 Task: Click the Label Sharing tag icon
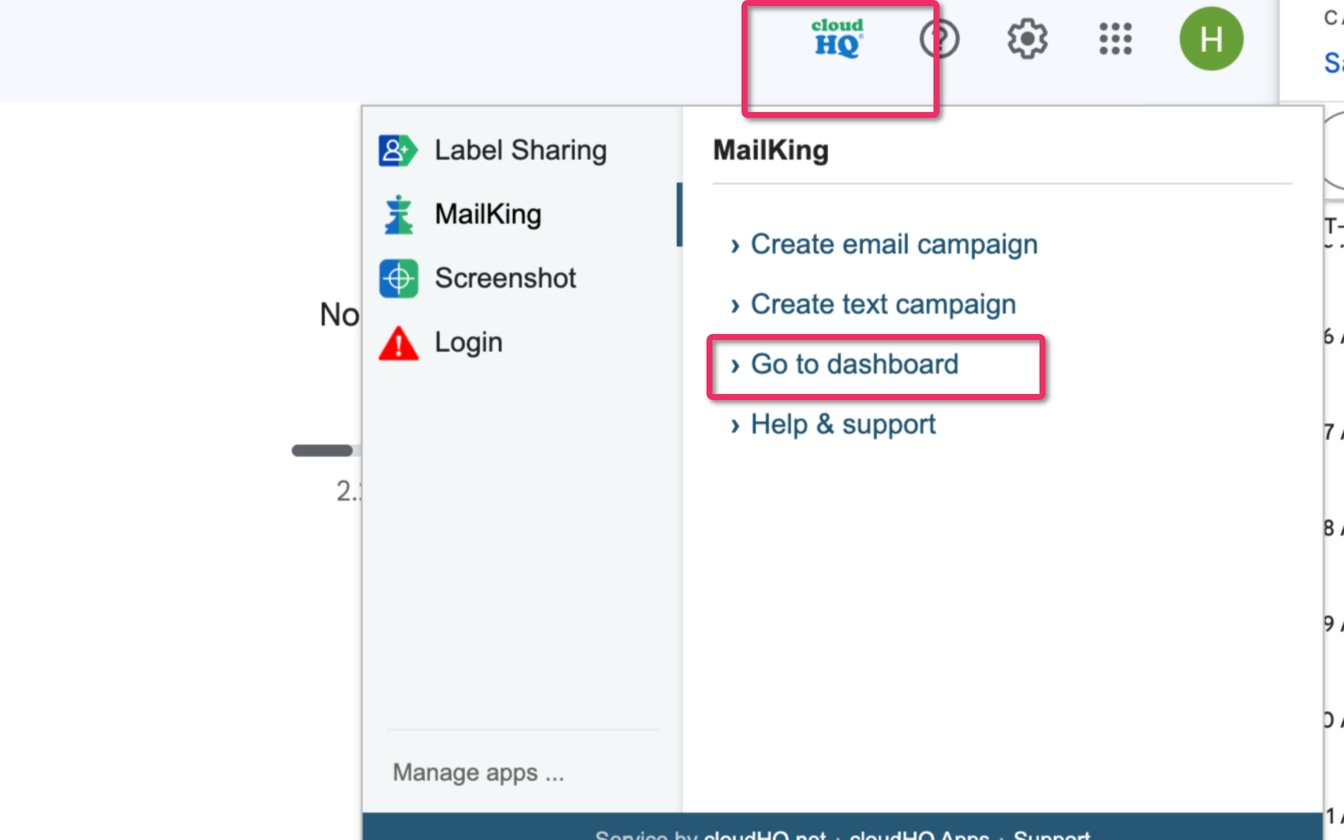pos(398,150)
